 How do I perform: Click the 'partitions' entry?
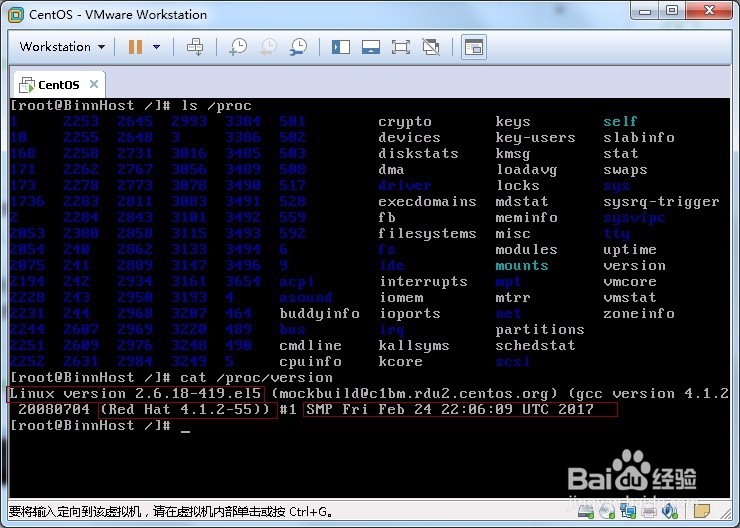coord(539,329)
